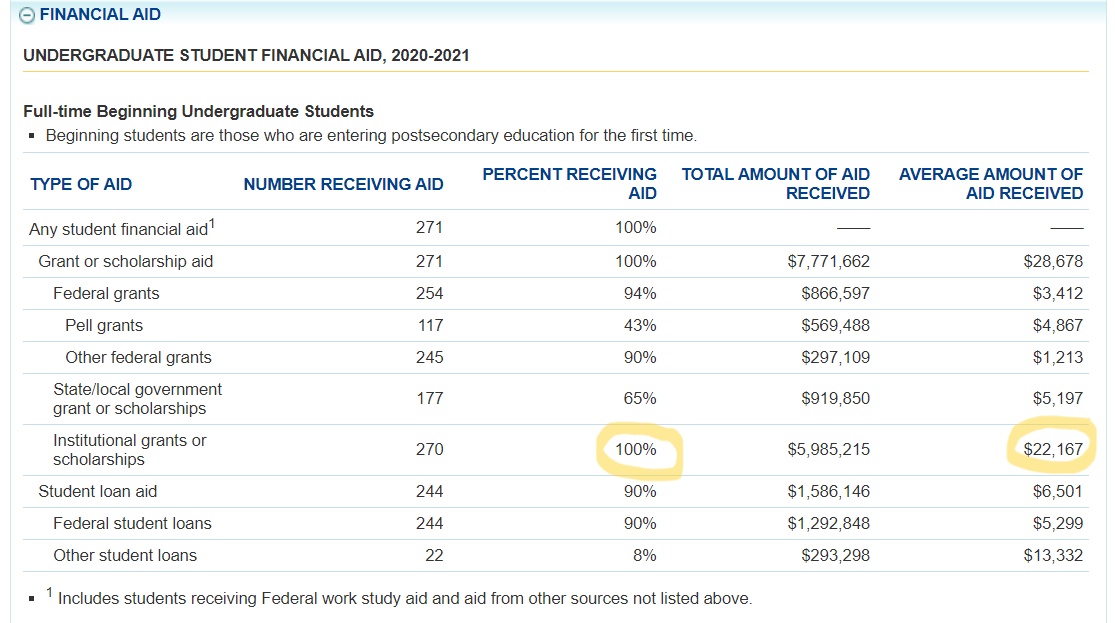Click the highlighted $22,167 average amount
The height and width of the screenshot is (623, 1115).
pyautogui.click(x=1052, y=450)
